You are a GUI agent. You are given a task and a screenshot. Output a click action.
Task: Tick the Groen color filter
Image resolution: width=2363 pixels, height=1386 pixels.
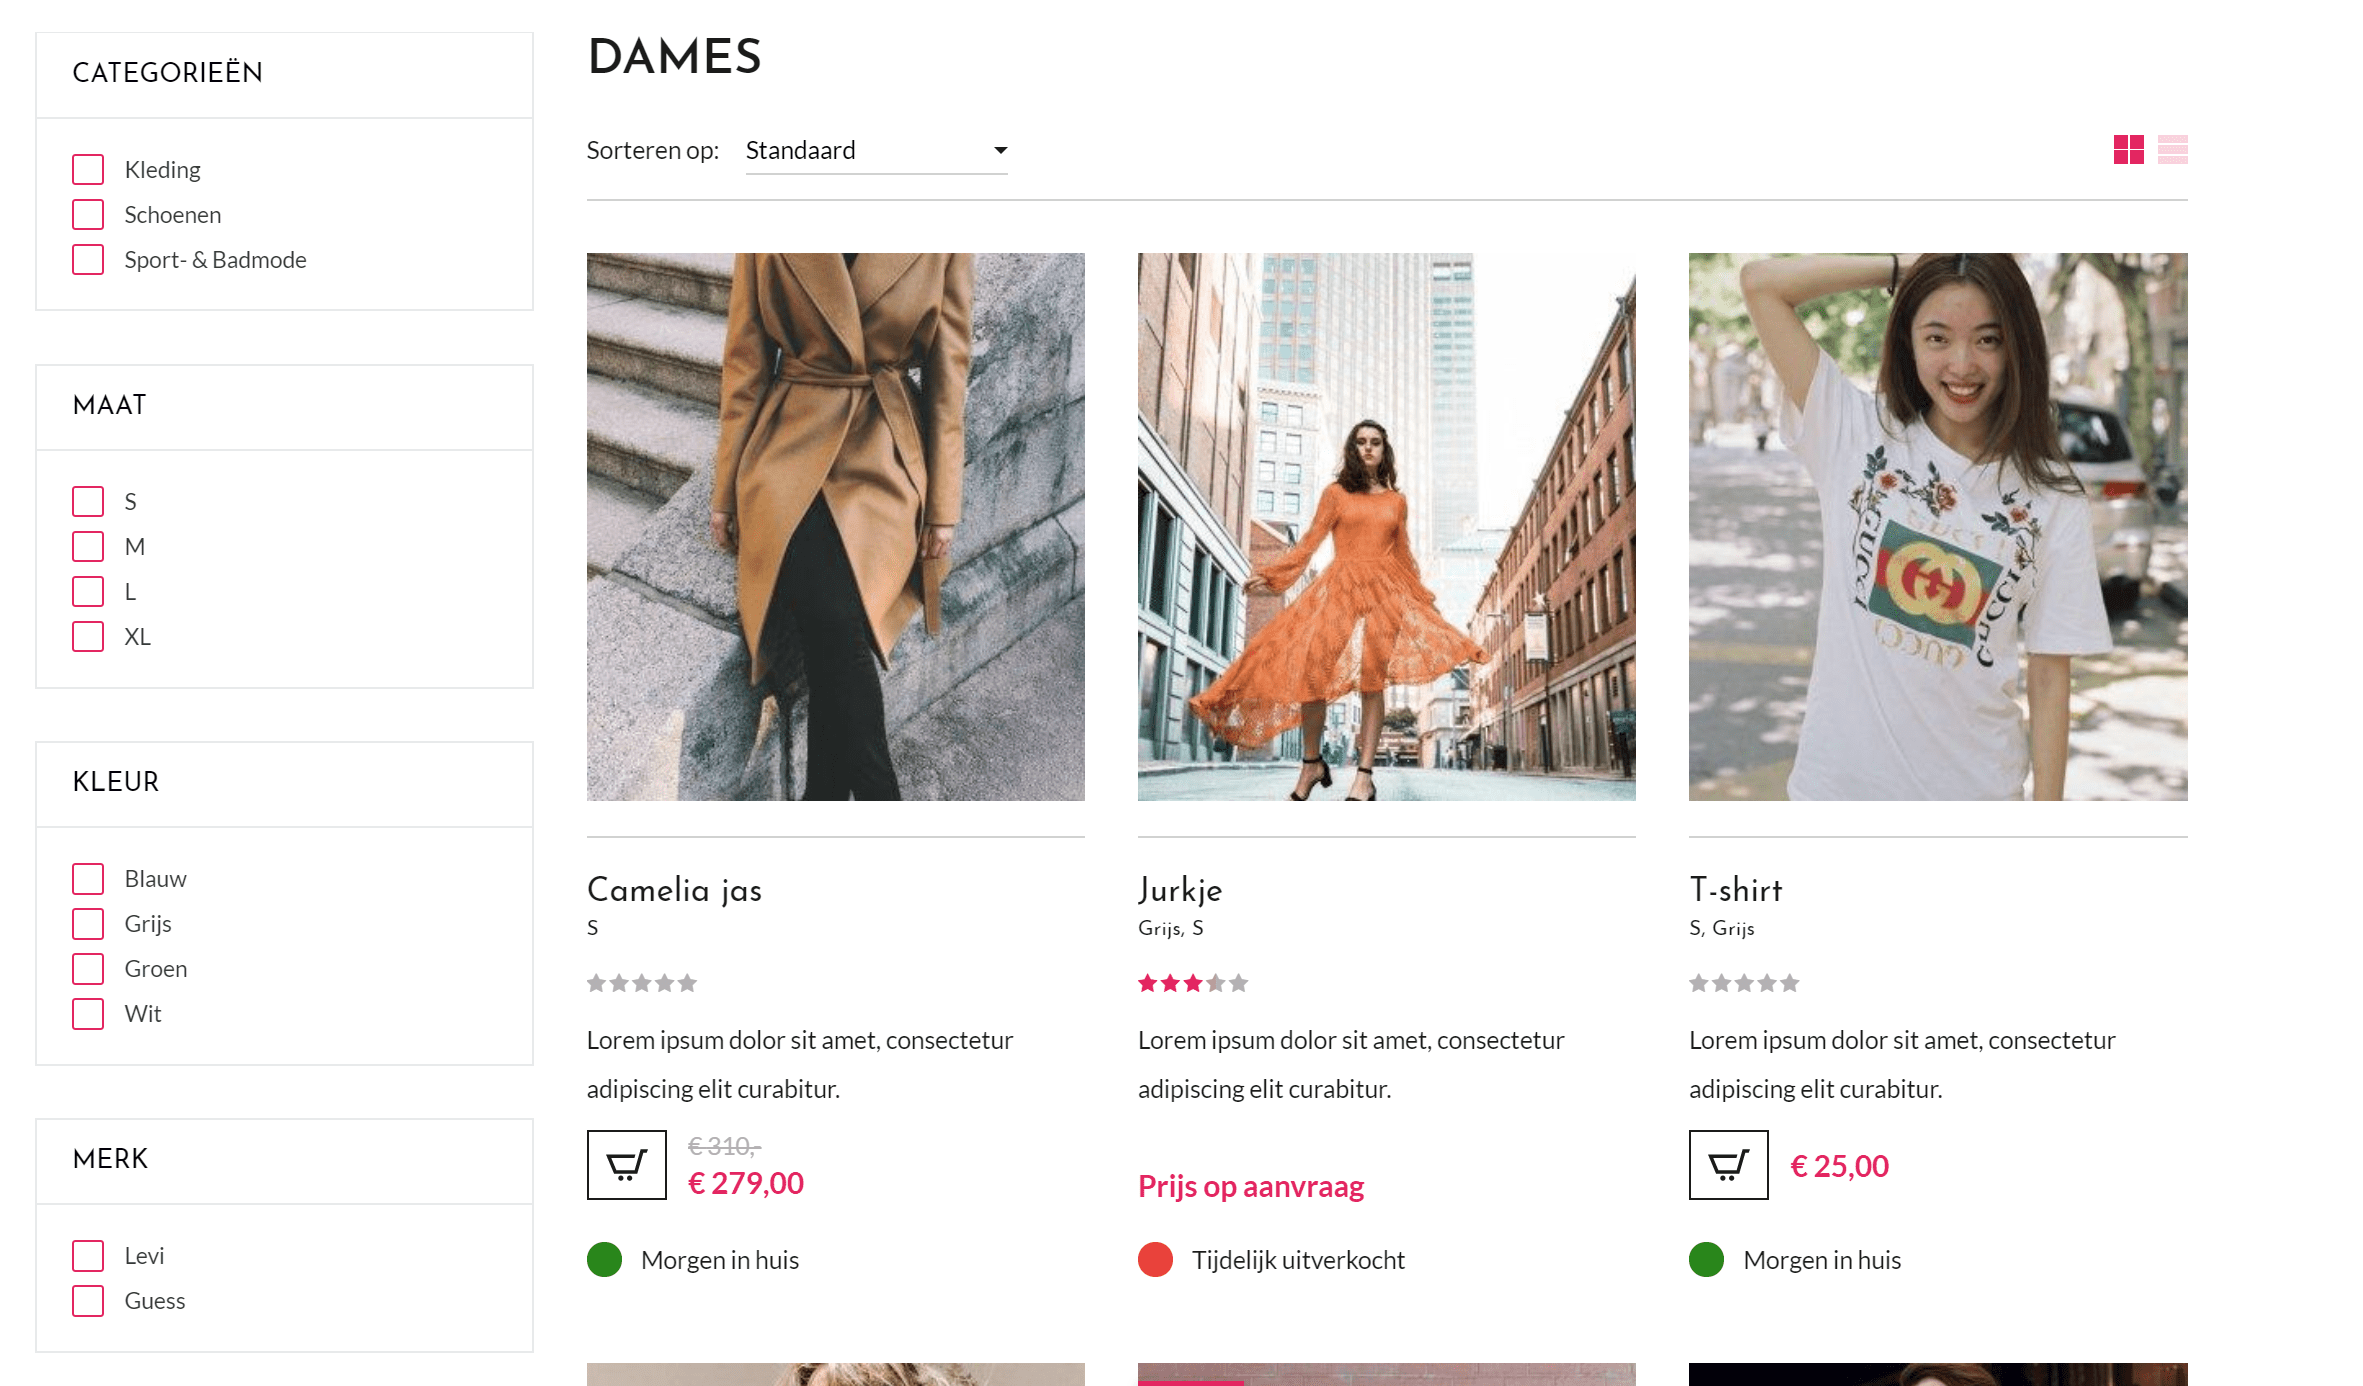click(88, 969)
